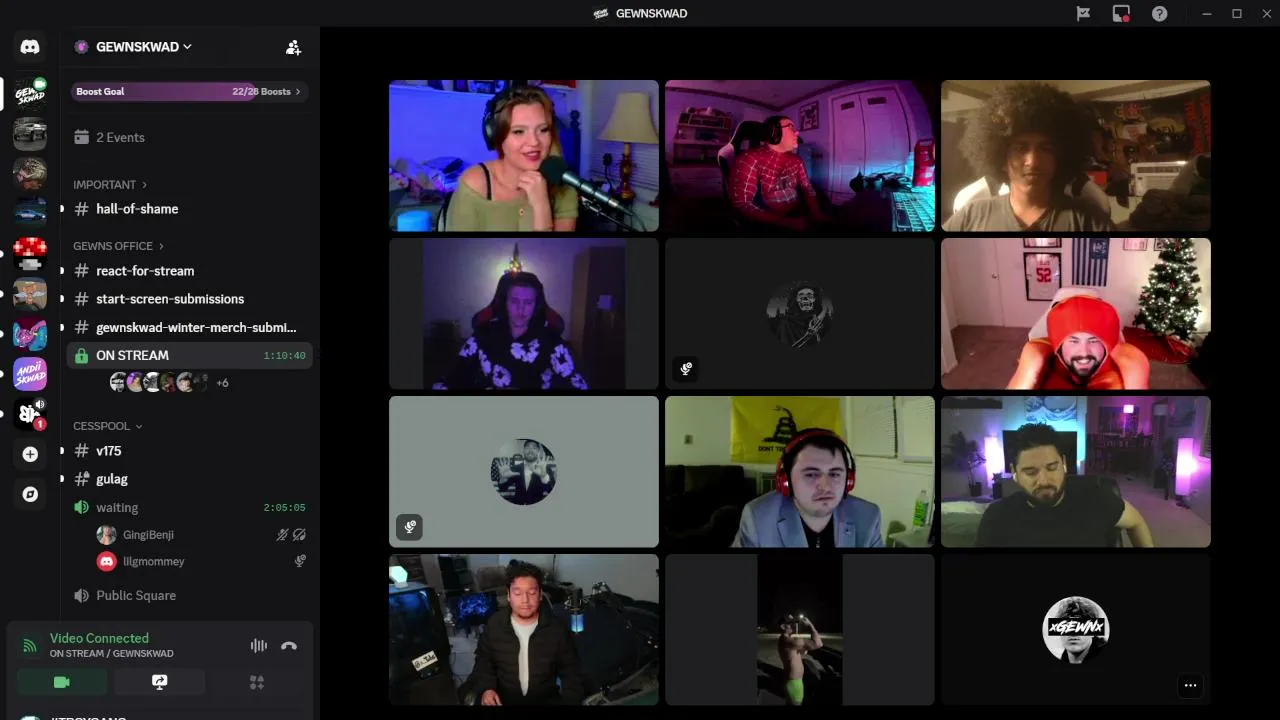
Task: Focus the purple-lit floral hoodie video tile
Action: point(524,314)
